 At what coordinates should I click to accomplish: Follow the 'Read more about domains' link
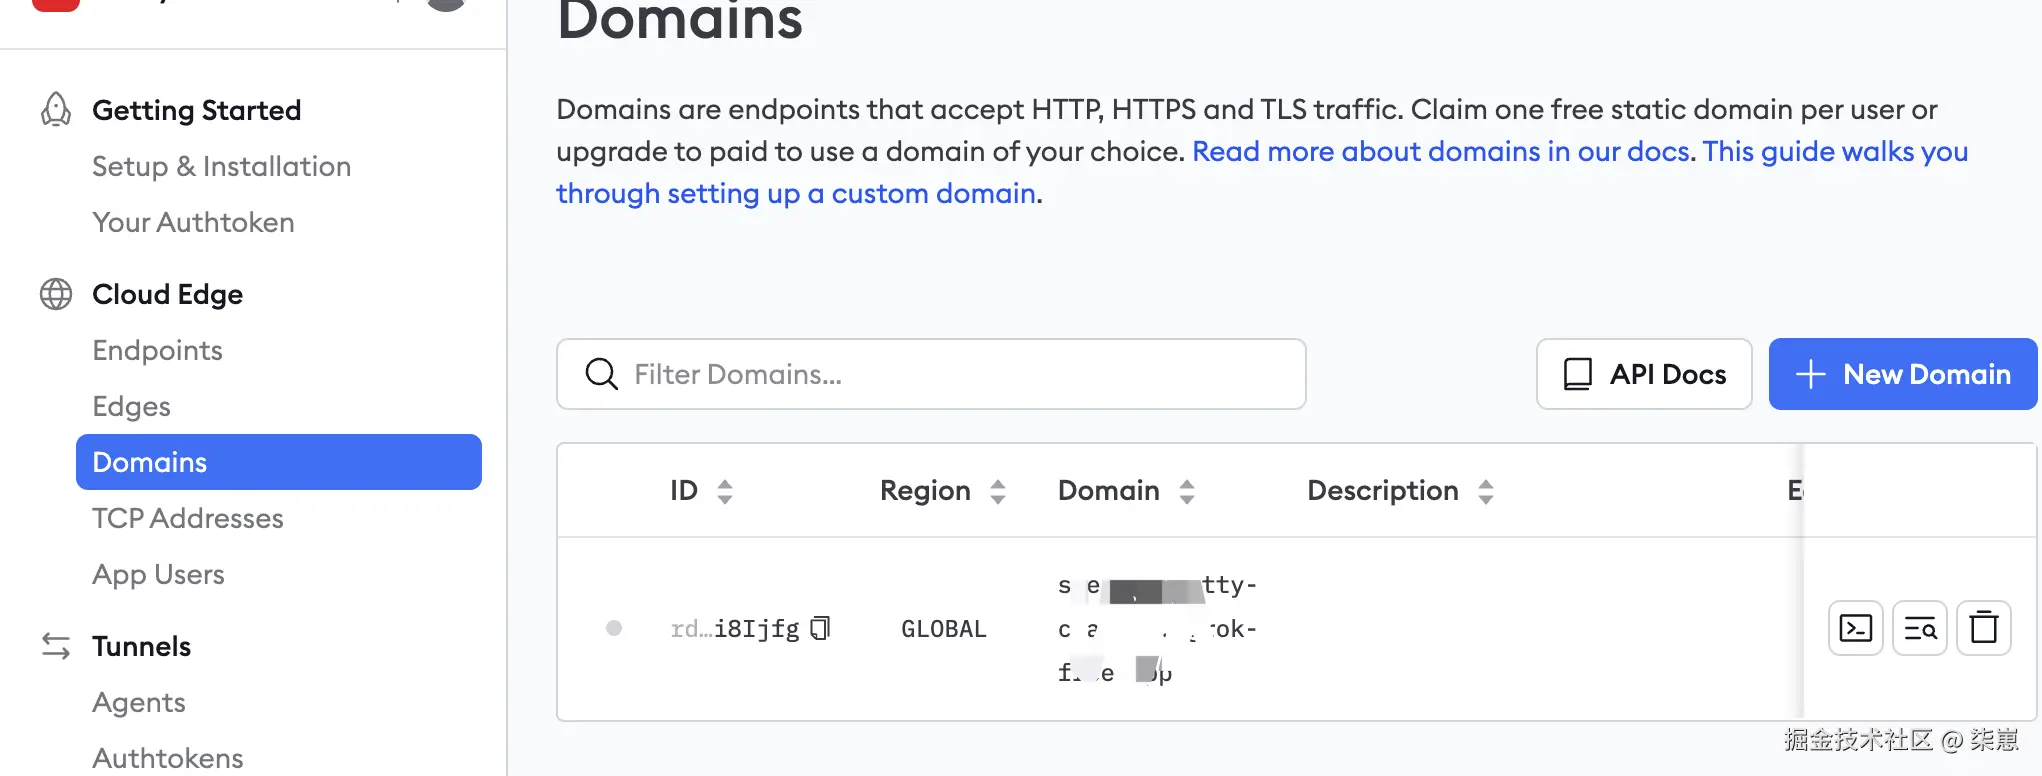pyautogui.click(x=1440, y=152)
